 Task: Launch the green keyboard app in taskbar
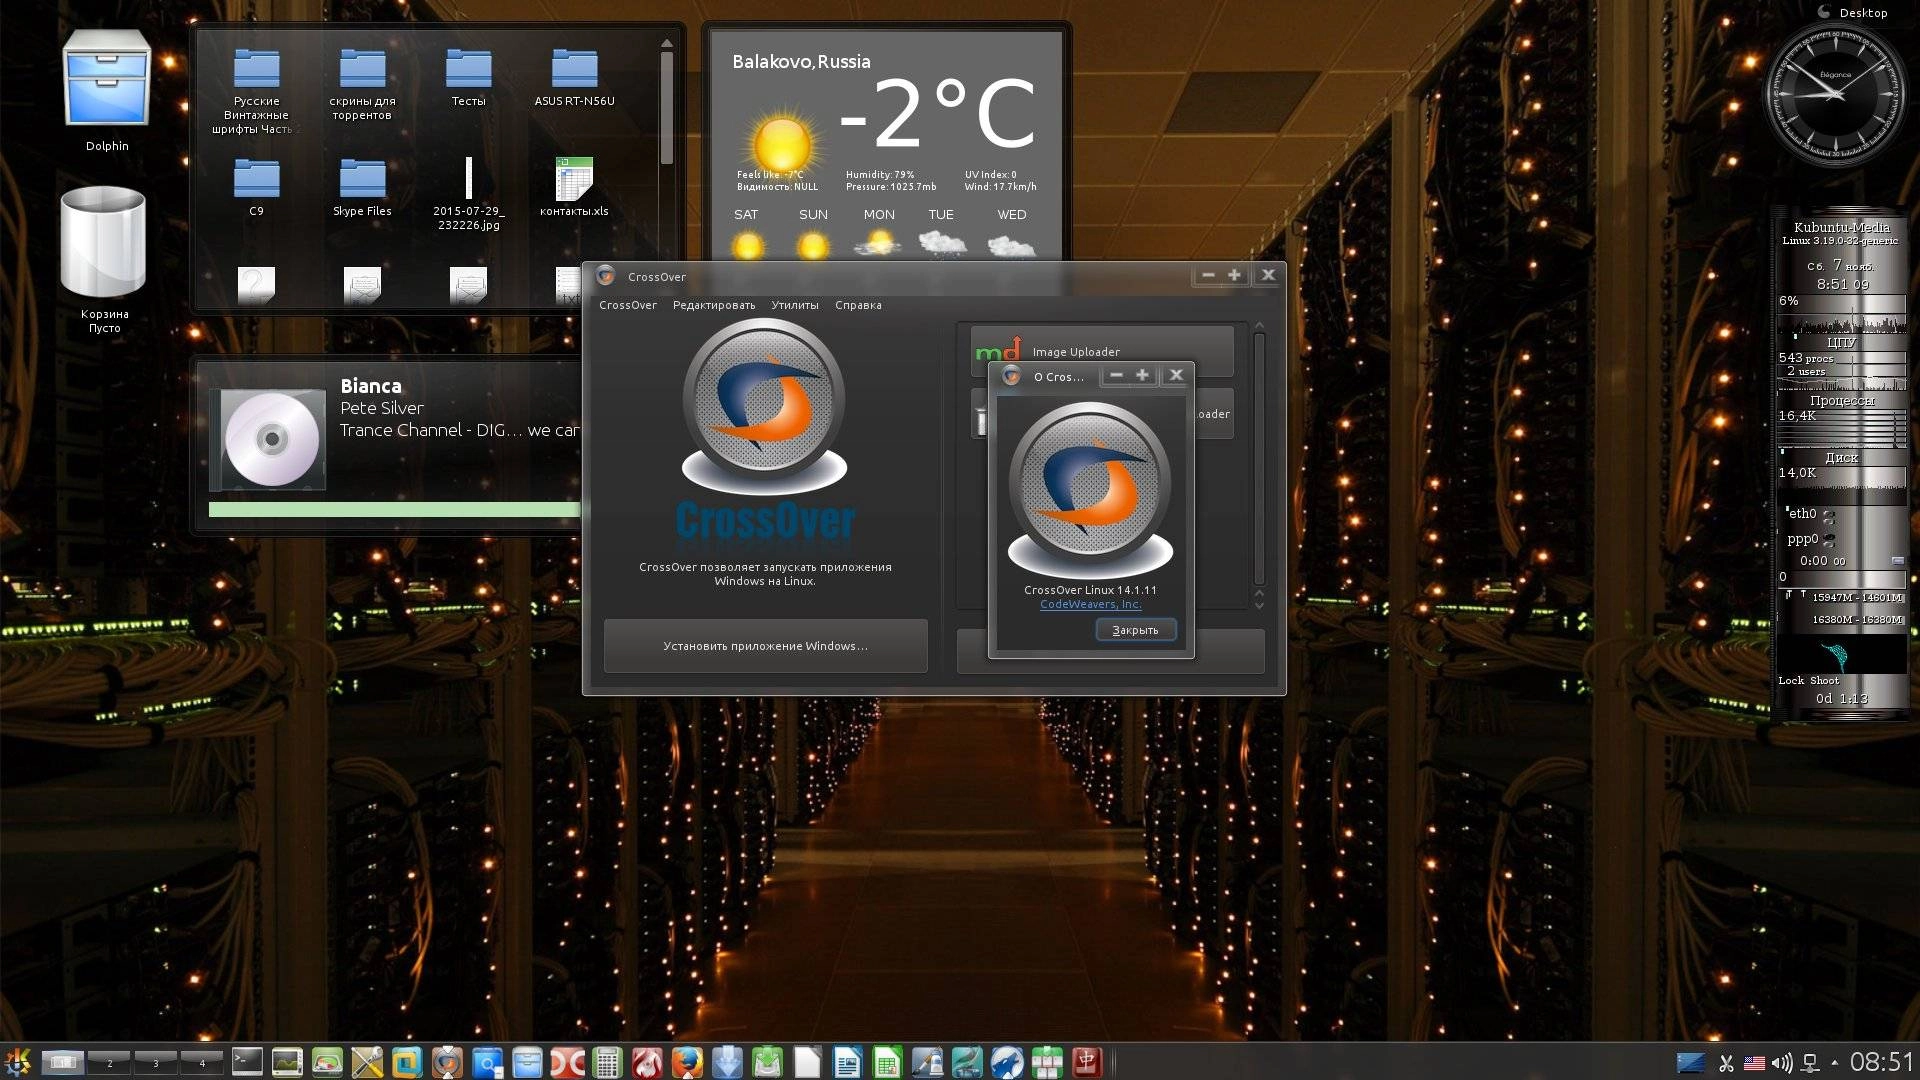coord(1046,1061)
